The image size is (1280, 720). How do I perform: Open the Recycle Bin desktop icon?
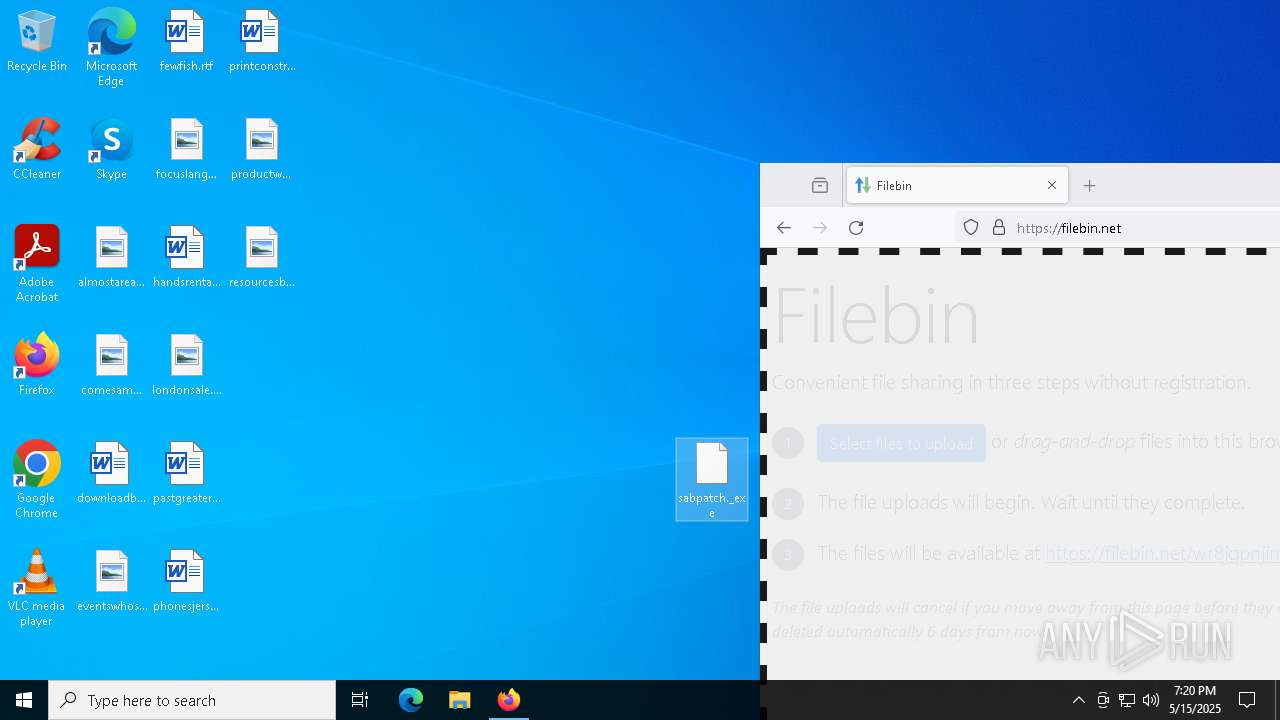click(x=37, y=42)
